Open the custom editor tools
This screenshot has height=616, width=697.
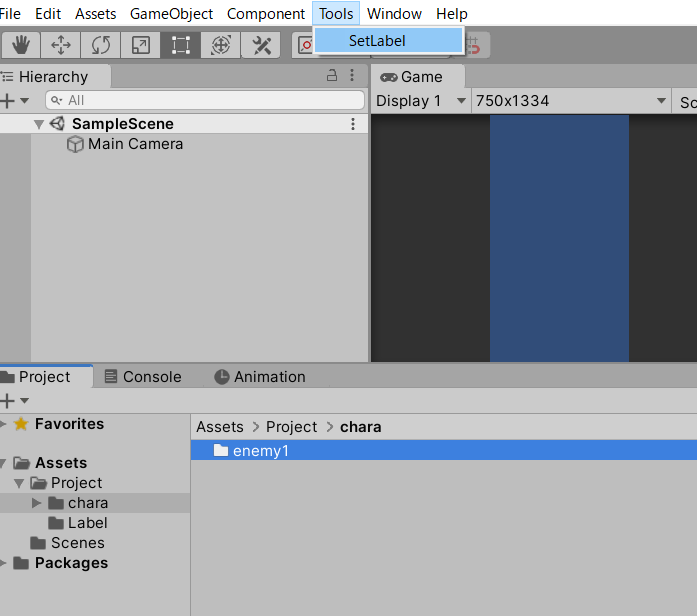click(x=261, y=45)
